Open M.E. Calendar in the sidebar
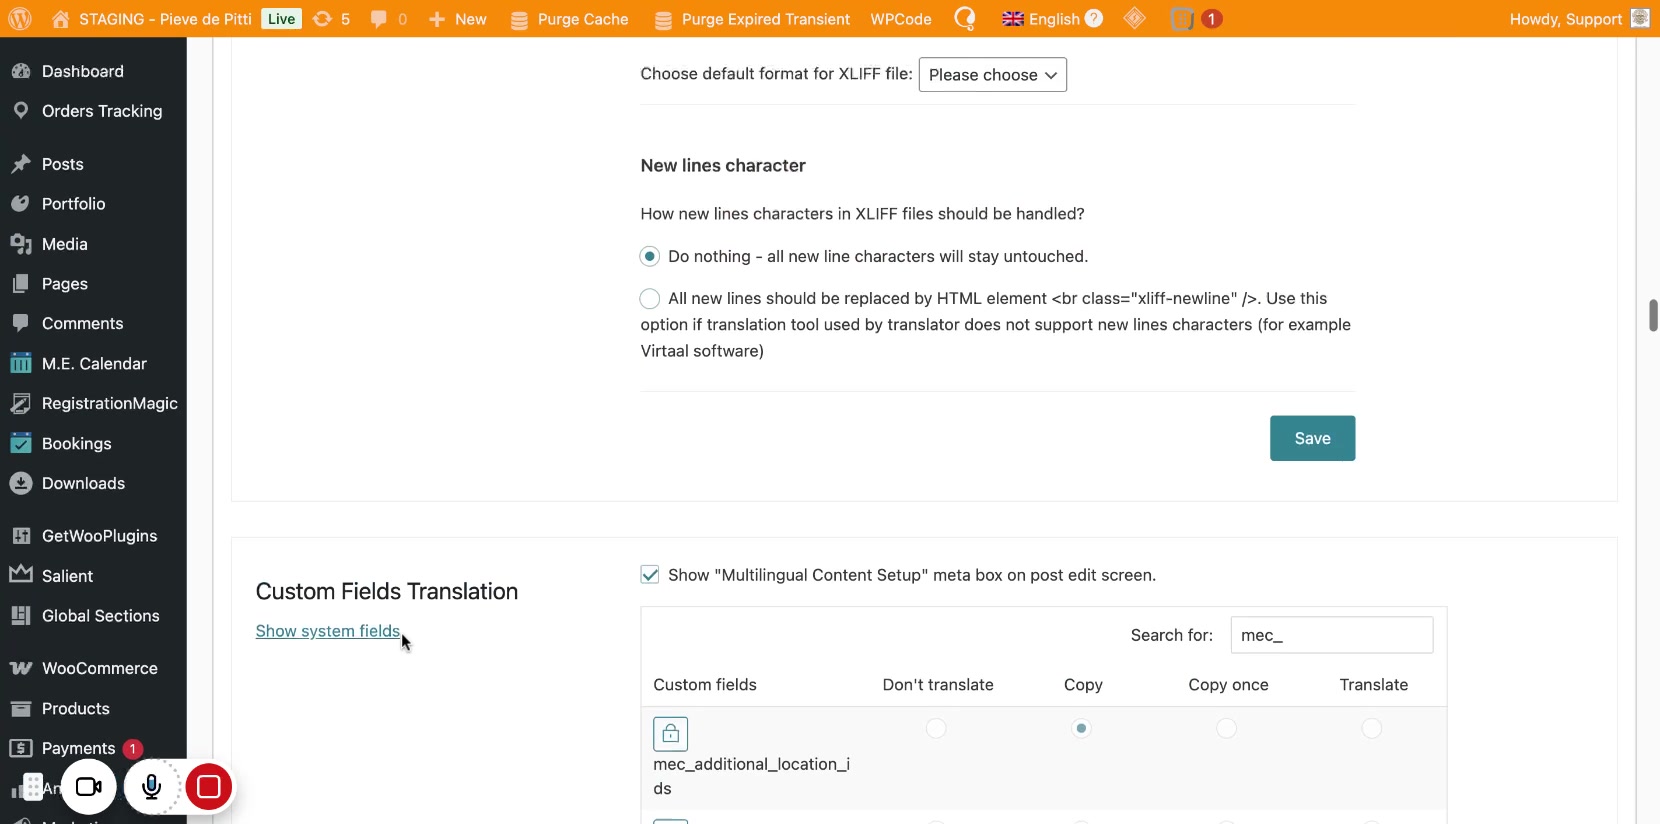1660x824 pixels. pyautogui.click(x=94, y=364)
